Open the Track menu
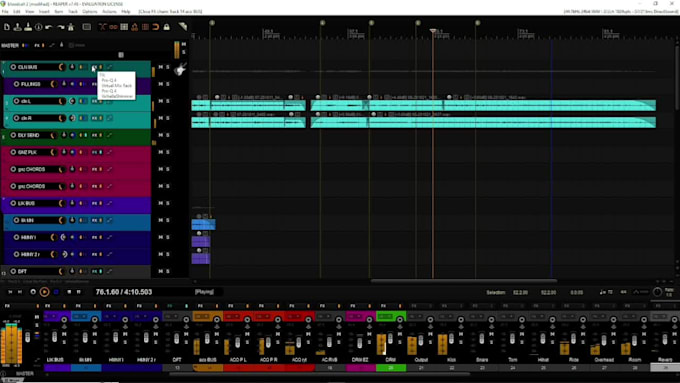This screenshot has height=383, width=680. click(x=73, y=11)
